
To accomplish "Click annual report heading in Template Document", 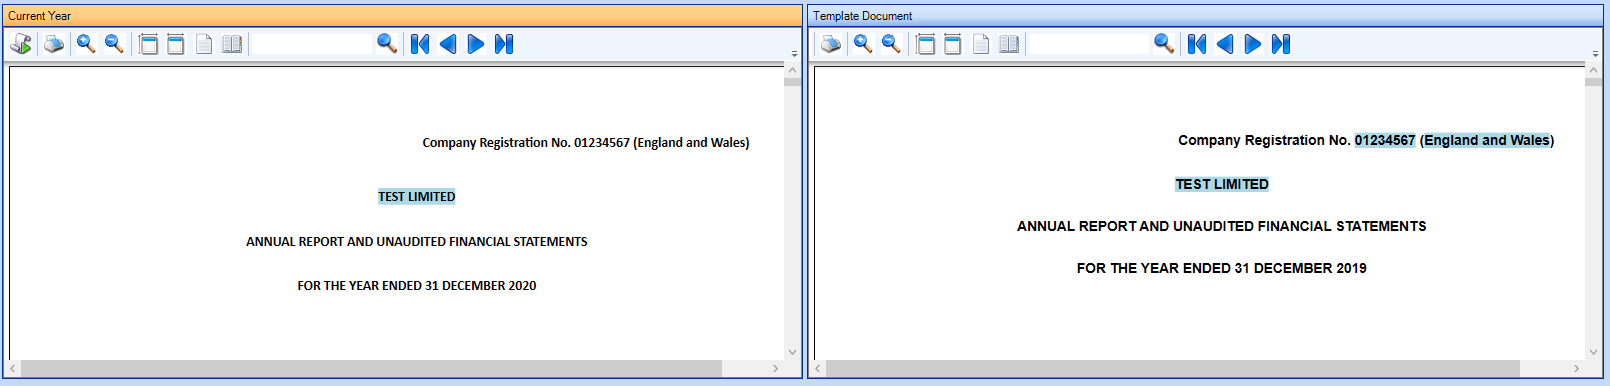I will 1222,226.
